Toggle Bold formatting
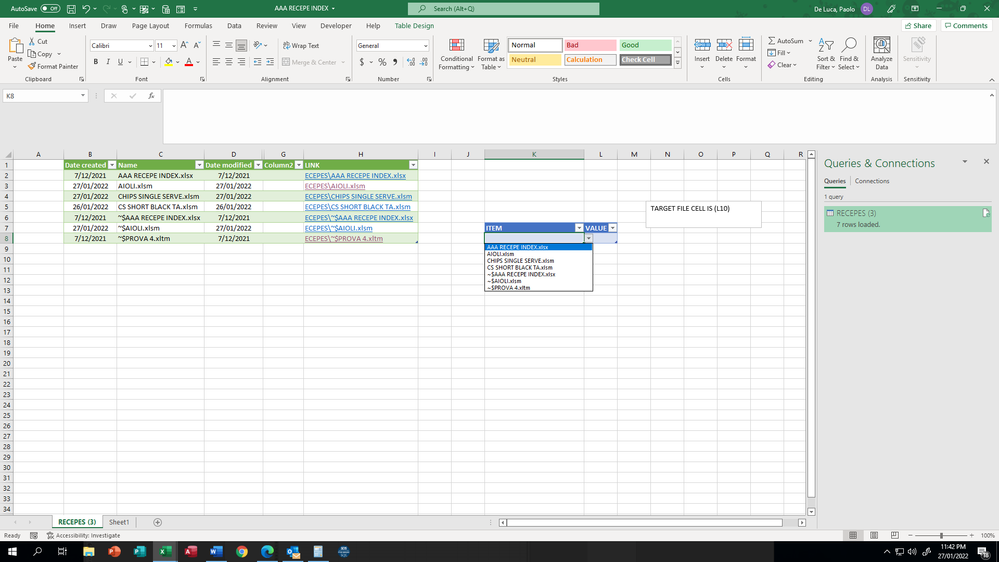Screen dimensions: 999x562 click(x=96, y=62)
